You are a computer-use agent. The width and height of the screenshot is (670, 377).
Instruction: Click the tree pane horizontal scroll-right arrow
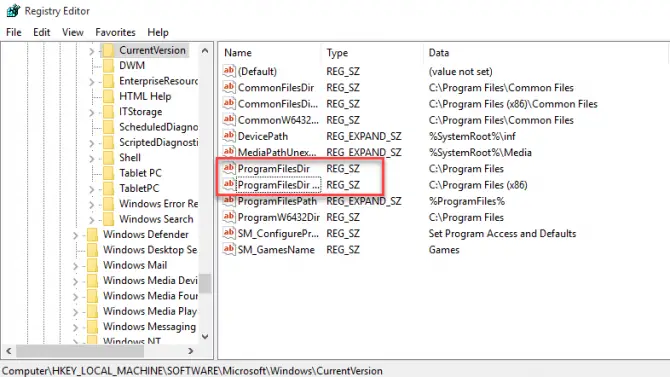(x=191, y=351)
